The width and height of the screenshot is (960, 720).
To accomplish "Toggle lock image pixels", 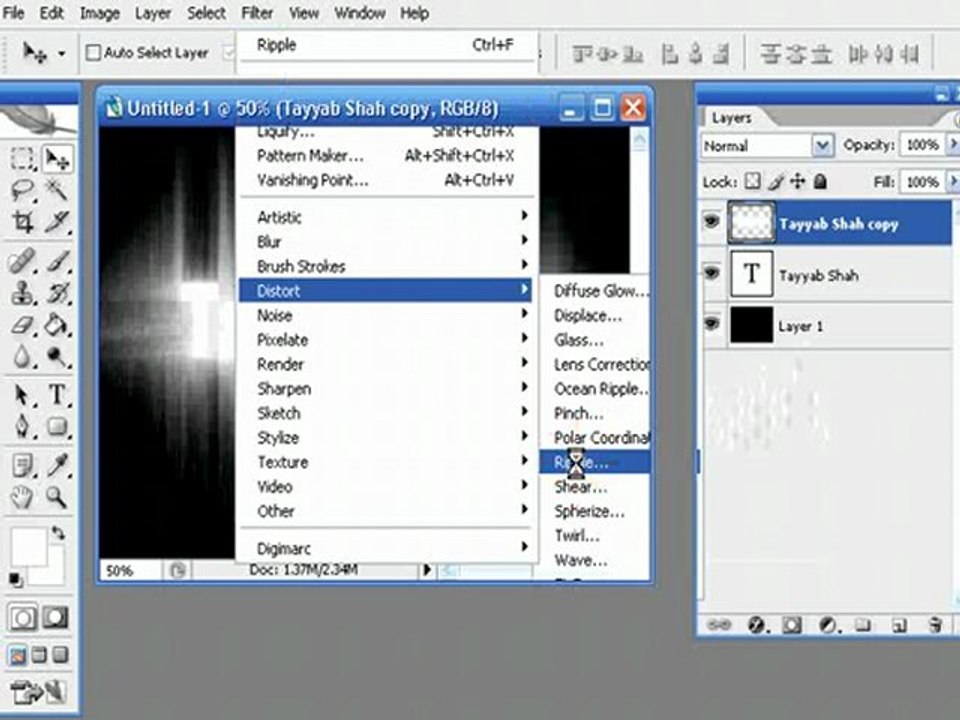I will [x=776, y=181].
